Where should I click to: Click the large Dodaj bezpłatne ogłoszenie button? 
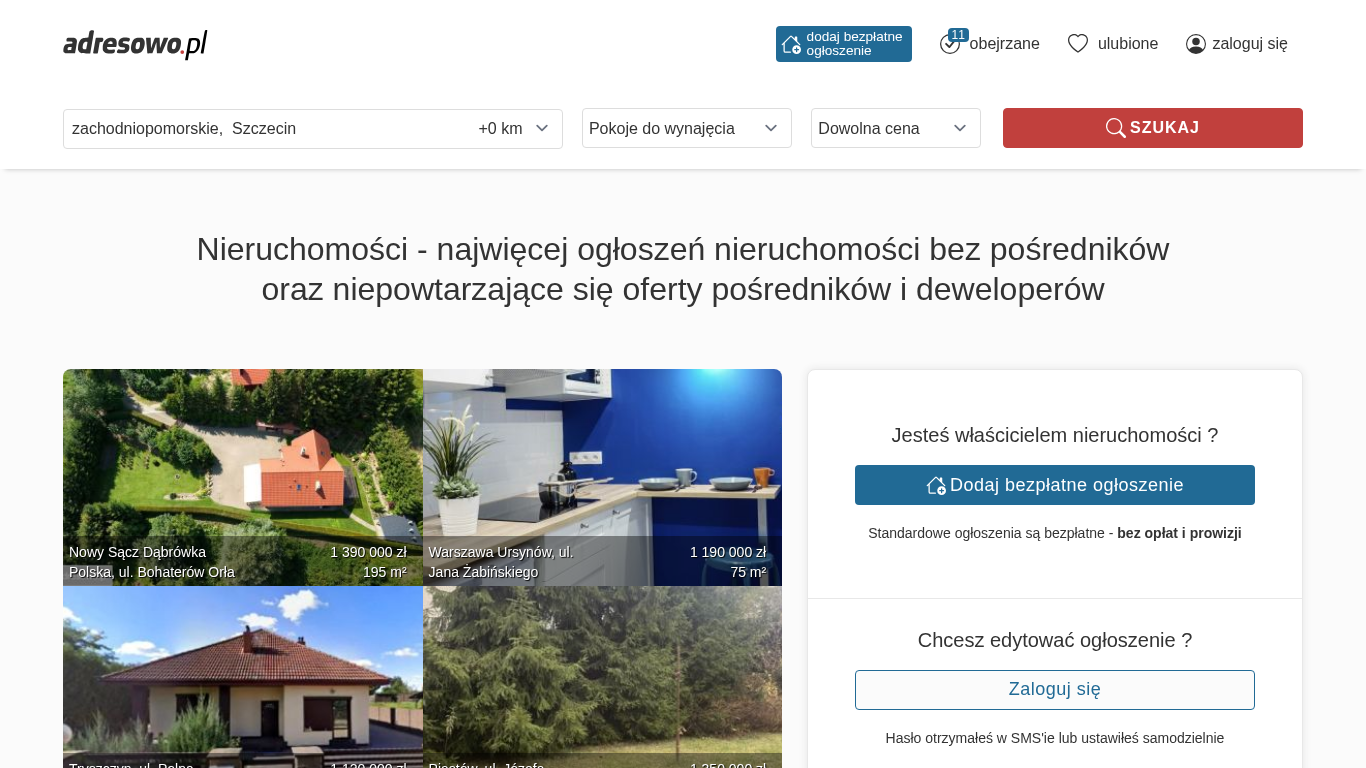[1055, 485]
